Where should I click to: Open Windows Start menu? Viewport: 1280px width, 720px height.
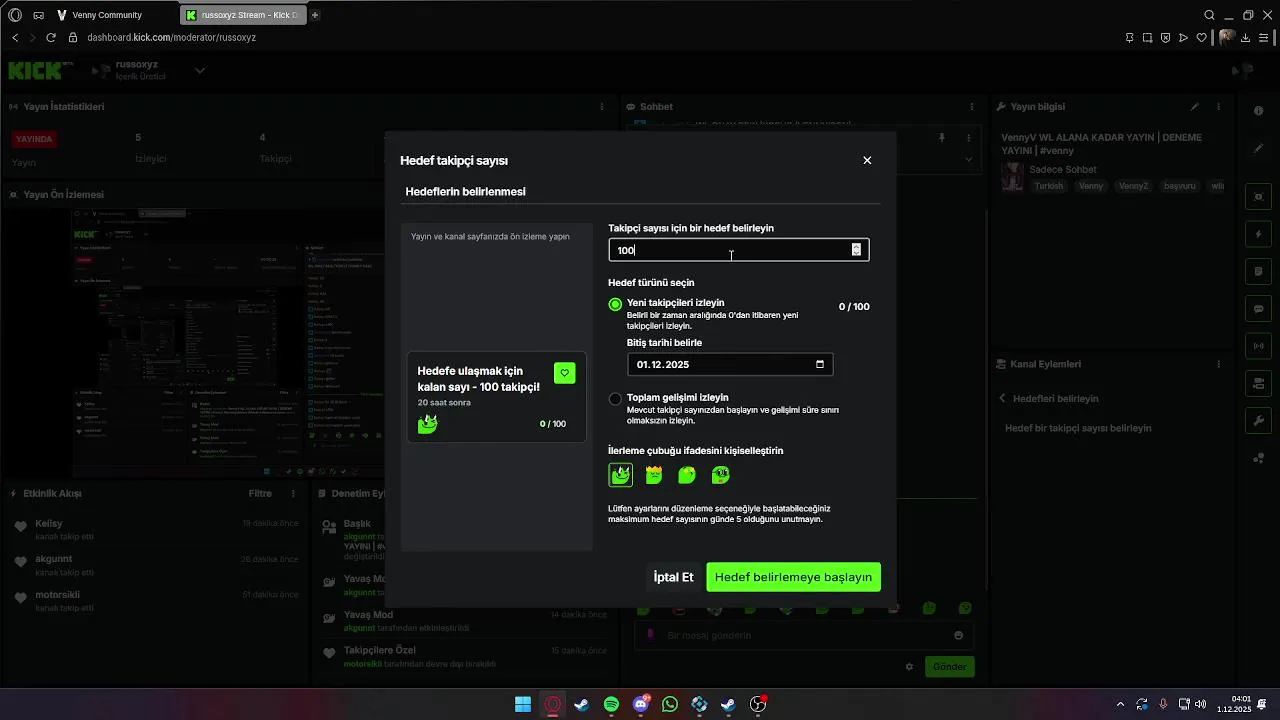(x=523, y=704)
